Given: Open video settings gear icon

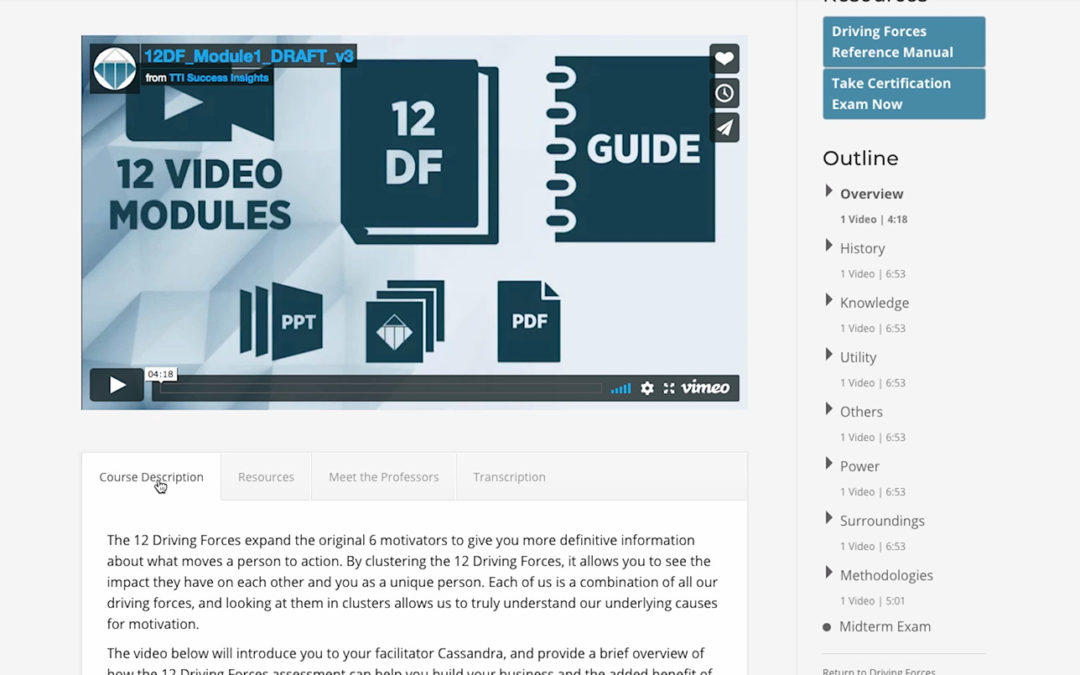Looking at the screenshot, I should click(647, 388).
